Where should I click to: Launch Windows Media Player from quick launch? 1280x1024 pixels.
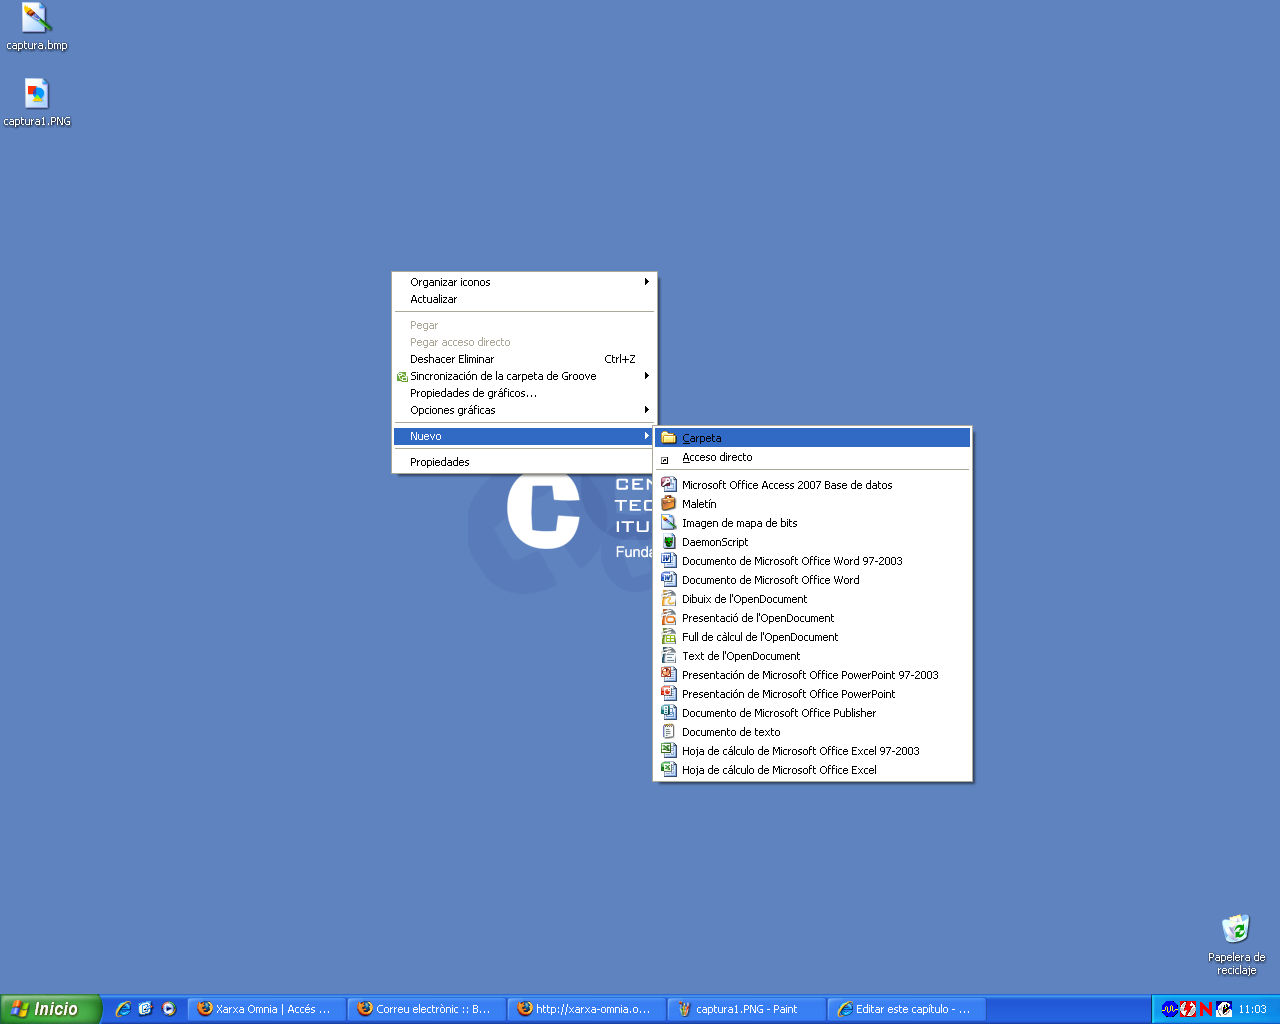169,1009
